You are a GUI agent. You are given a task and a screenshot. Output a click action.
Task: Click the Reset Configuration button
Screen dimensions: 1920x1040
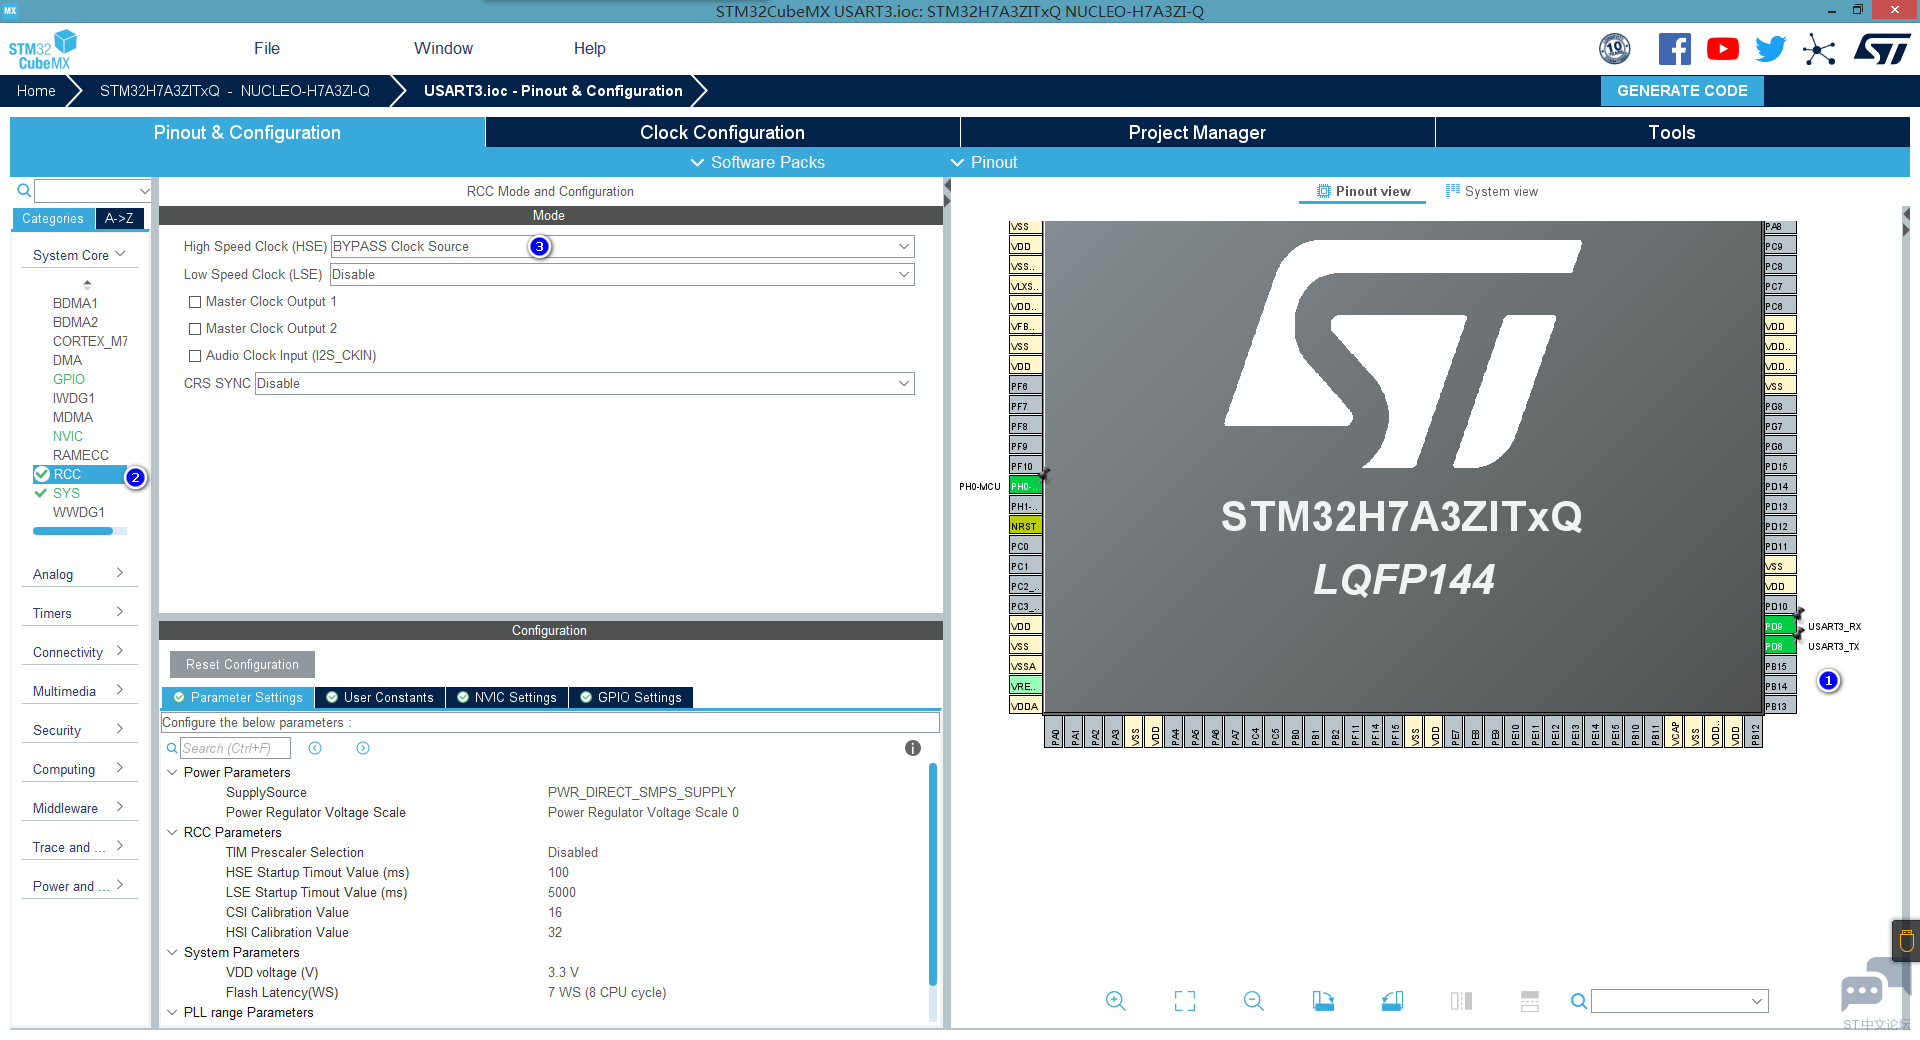(x=242, y=664)
